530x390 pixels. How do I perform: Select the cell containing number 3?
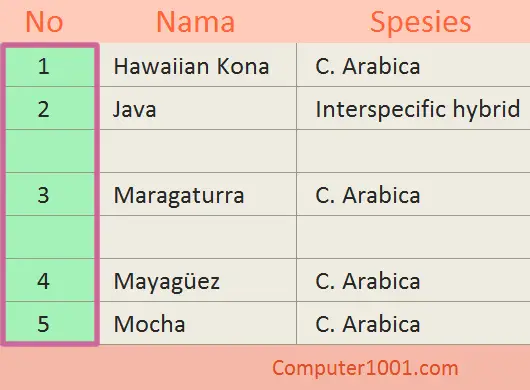50,194
